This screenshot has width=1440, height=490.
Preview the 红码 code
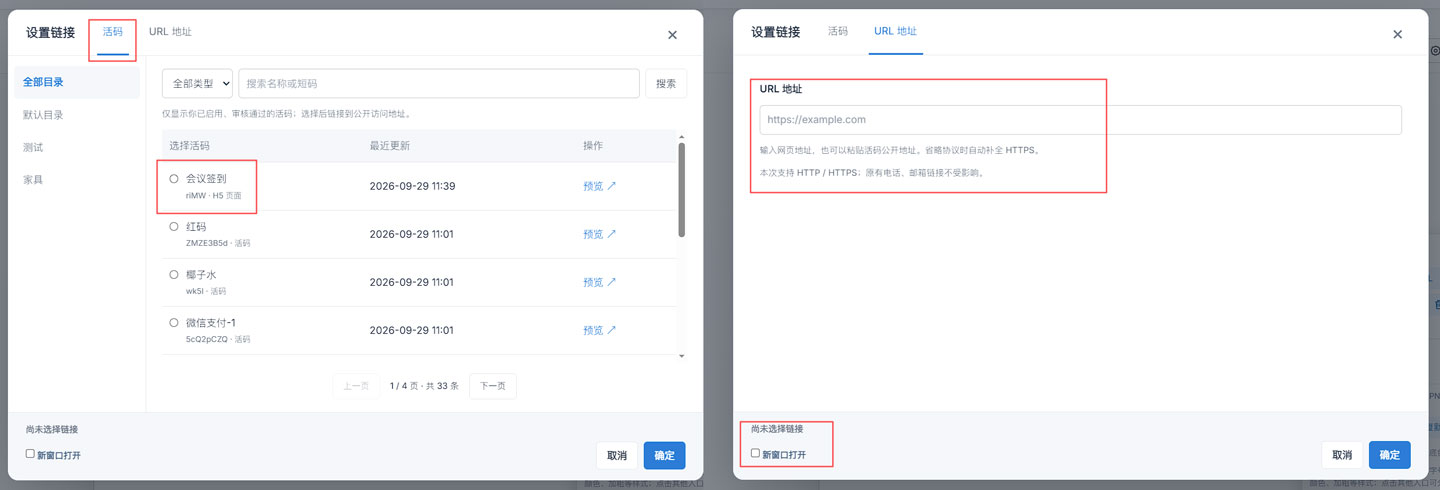(x=600, y=234)
